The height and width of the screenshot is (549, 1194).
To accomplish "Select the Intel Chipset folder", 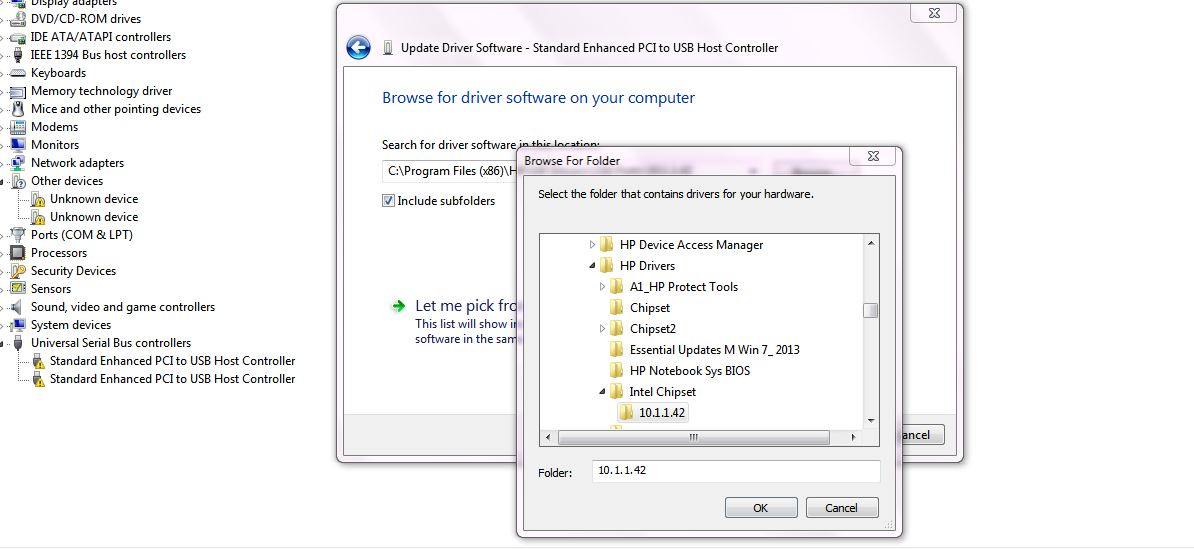I will click(x=662, y=392).
